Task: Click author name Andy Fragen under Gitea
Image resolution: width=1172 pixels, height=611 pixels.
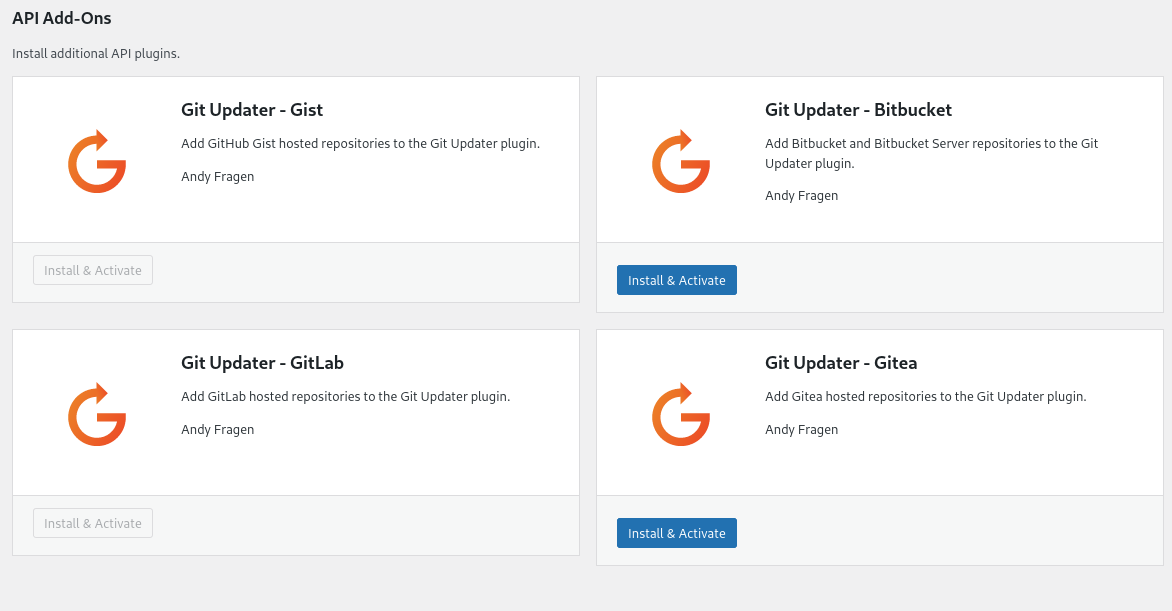Action: (x=801, y=429)
